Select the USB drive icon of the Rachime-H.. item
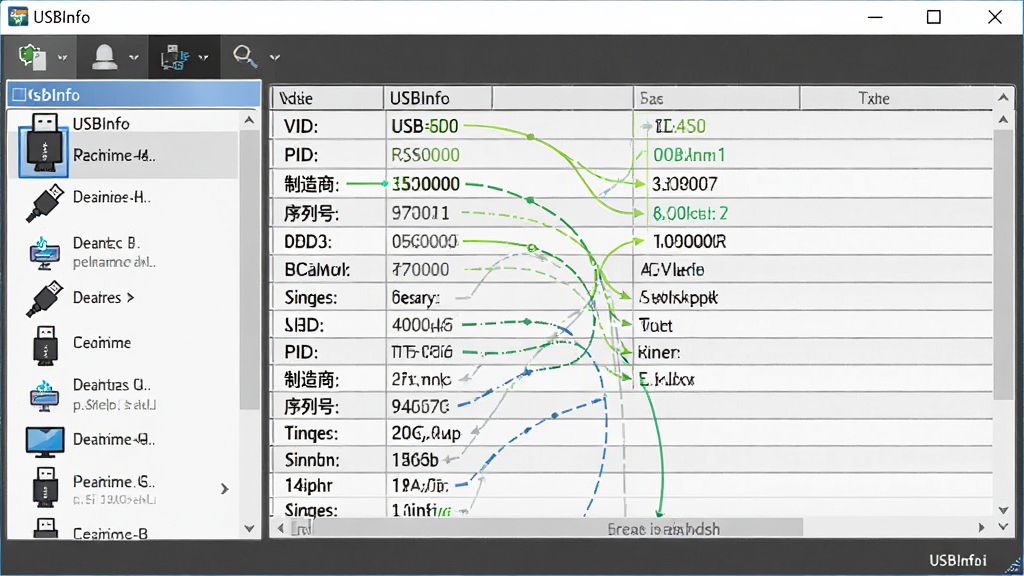This screenshot has width=1024, height=576. coord(44,144)
